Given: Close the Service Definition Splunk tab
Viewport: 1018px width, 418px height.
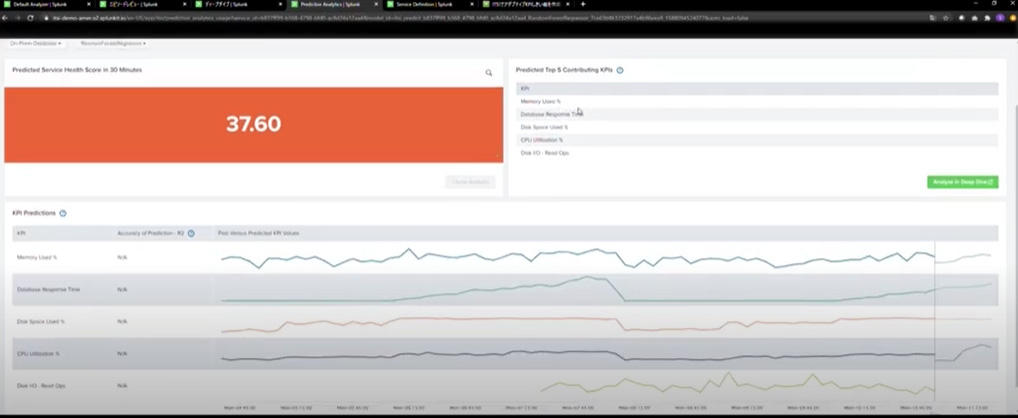Looking at the screenshot, I should point(471,4).
